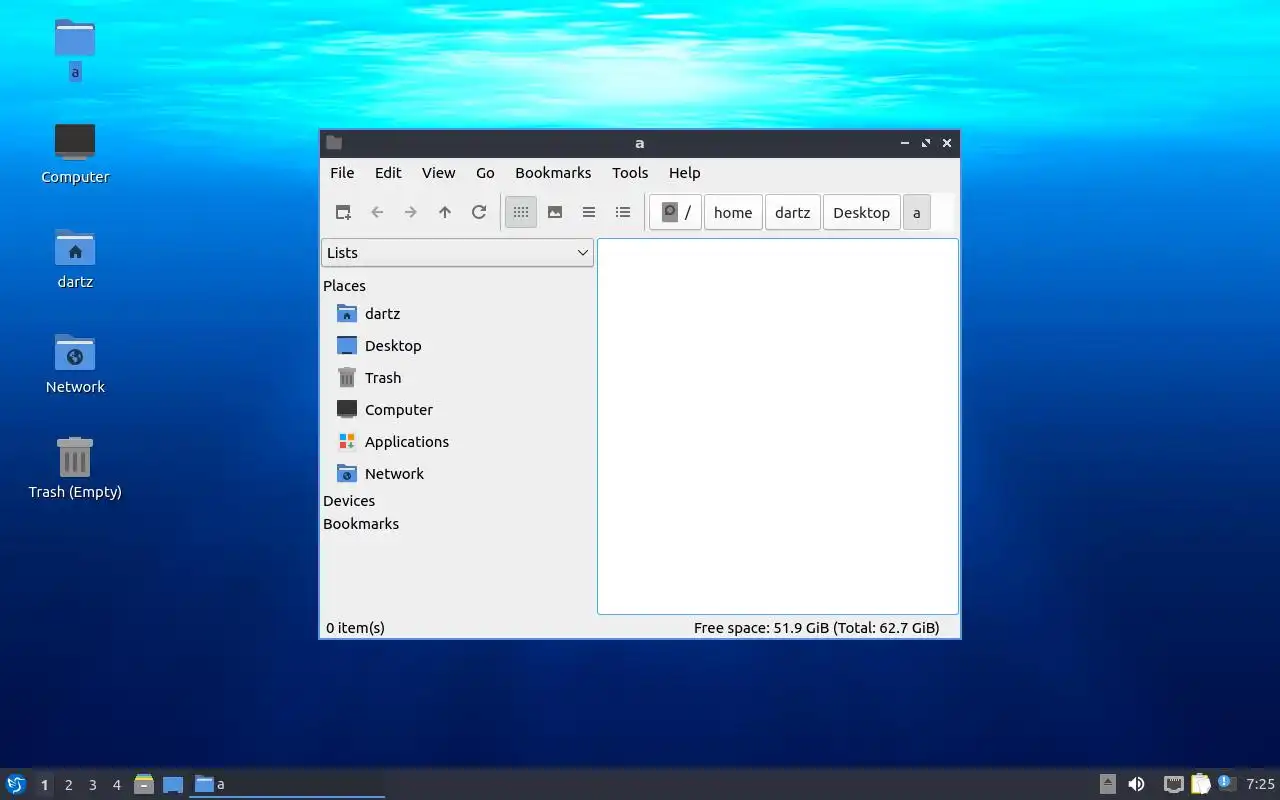This screenshot has width=1280, height=800.
Task: Click the folder icon in title bar
Action: (x=334, y=143)
